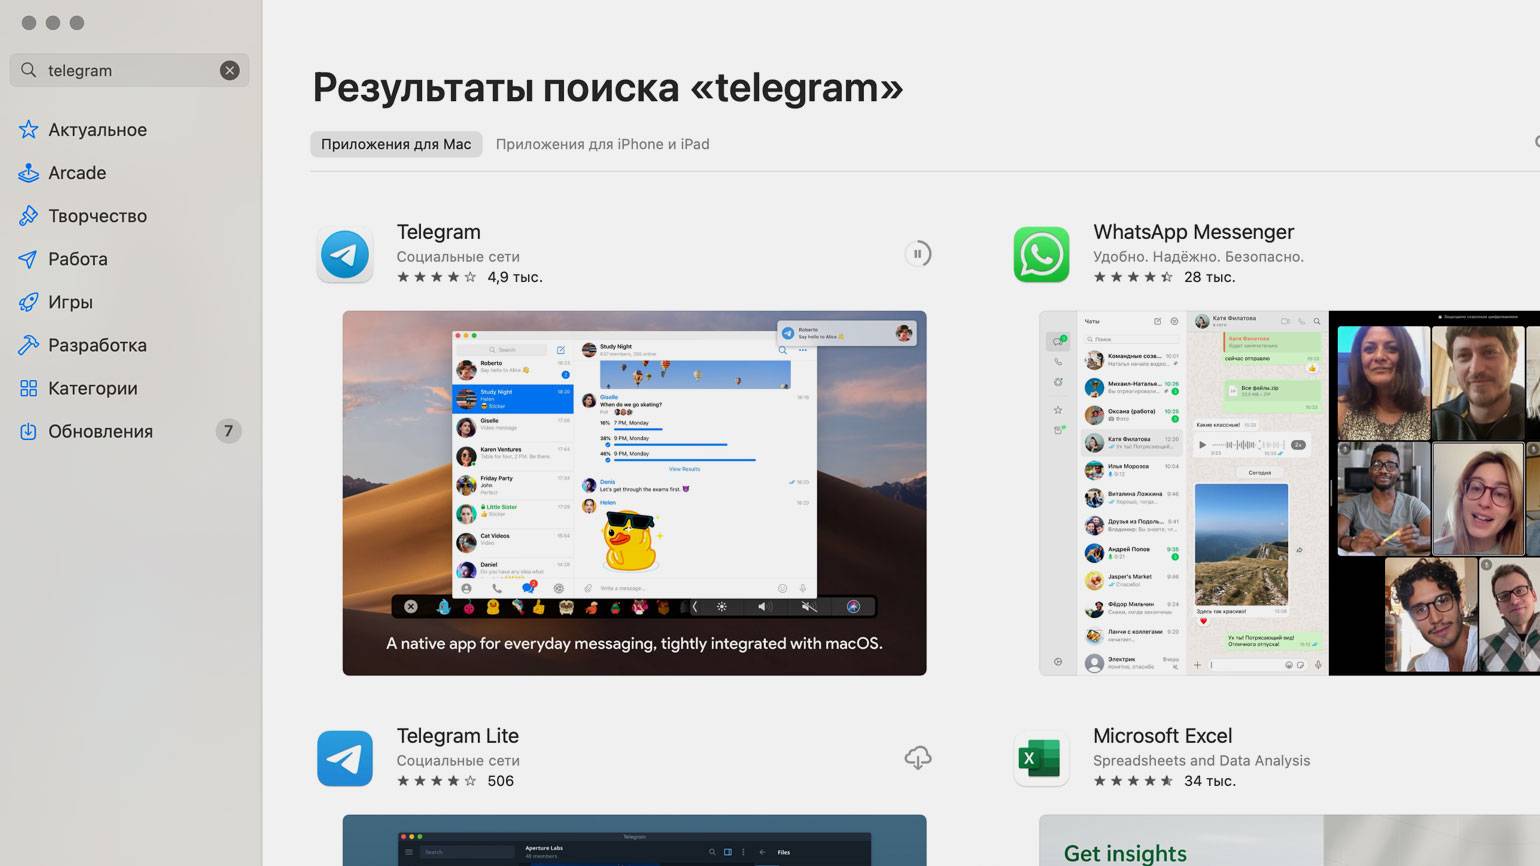Image resolution: width=1540 pixels, height=866 pixels.
Task: Open the Telegram Lite screenshot preview
Action: tap(634, 840)
